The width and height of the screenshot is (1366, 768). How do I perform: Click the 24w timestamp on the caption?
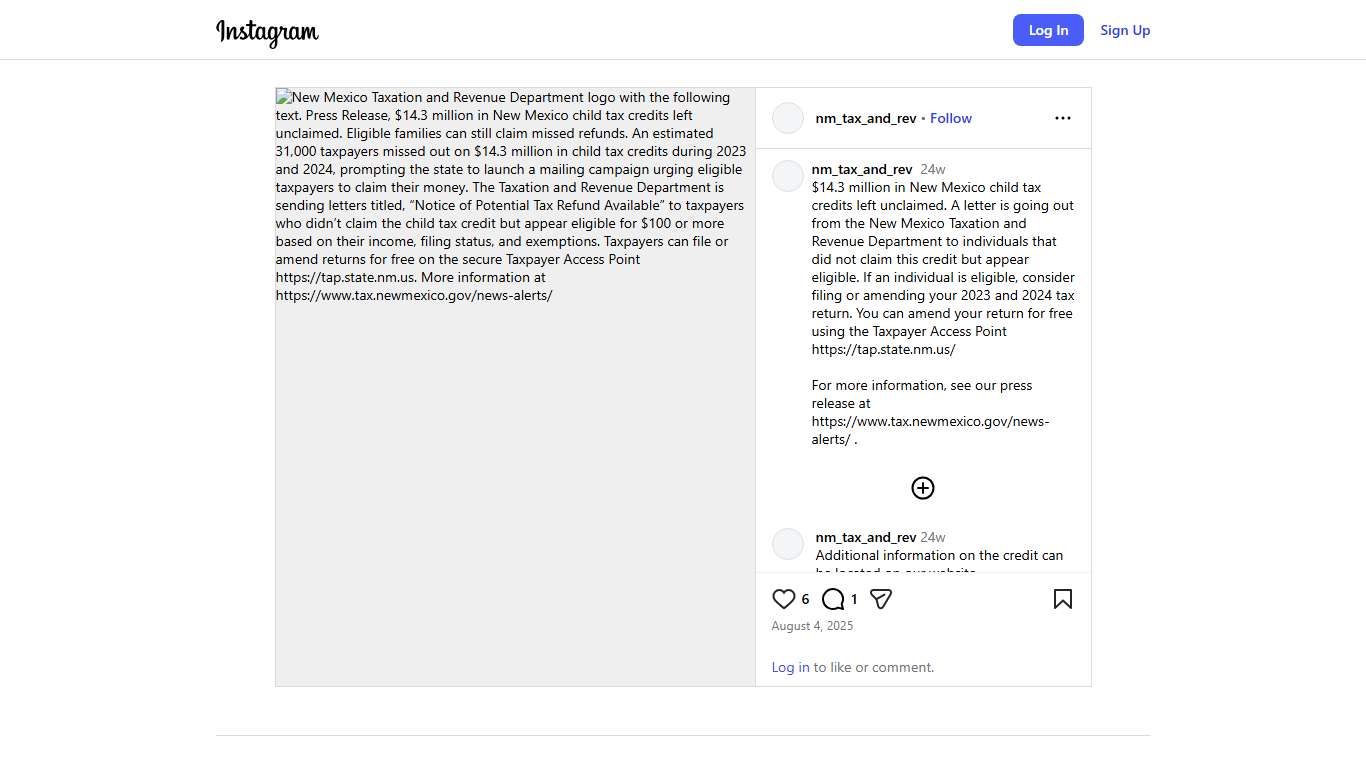(x=933, y=169)
